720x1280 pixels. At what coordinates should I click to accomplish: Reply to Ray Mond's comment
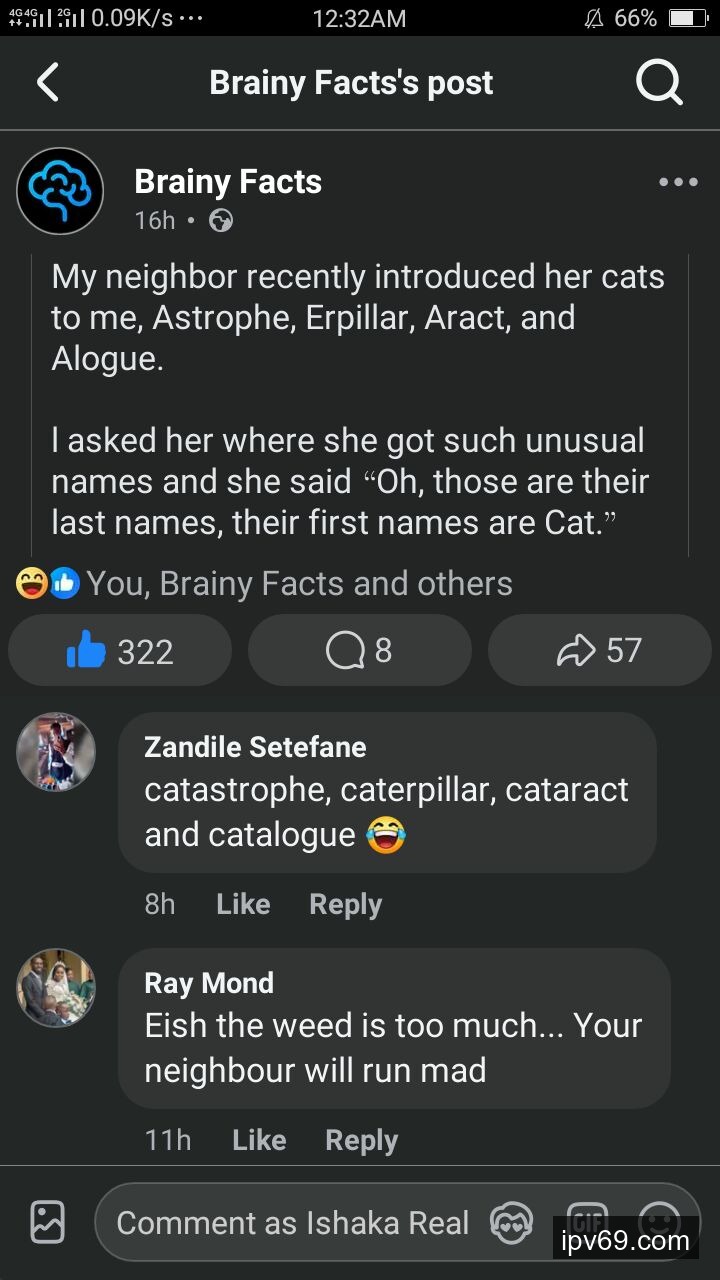click(x=361, y=1140)
